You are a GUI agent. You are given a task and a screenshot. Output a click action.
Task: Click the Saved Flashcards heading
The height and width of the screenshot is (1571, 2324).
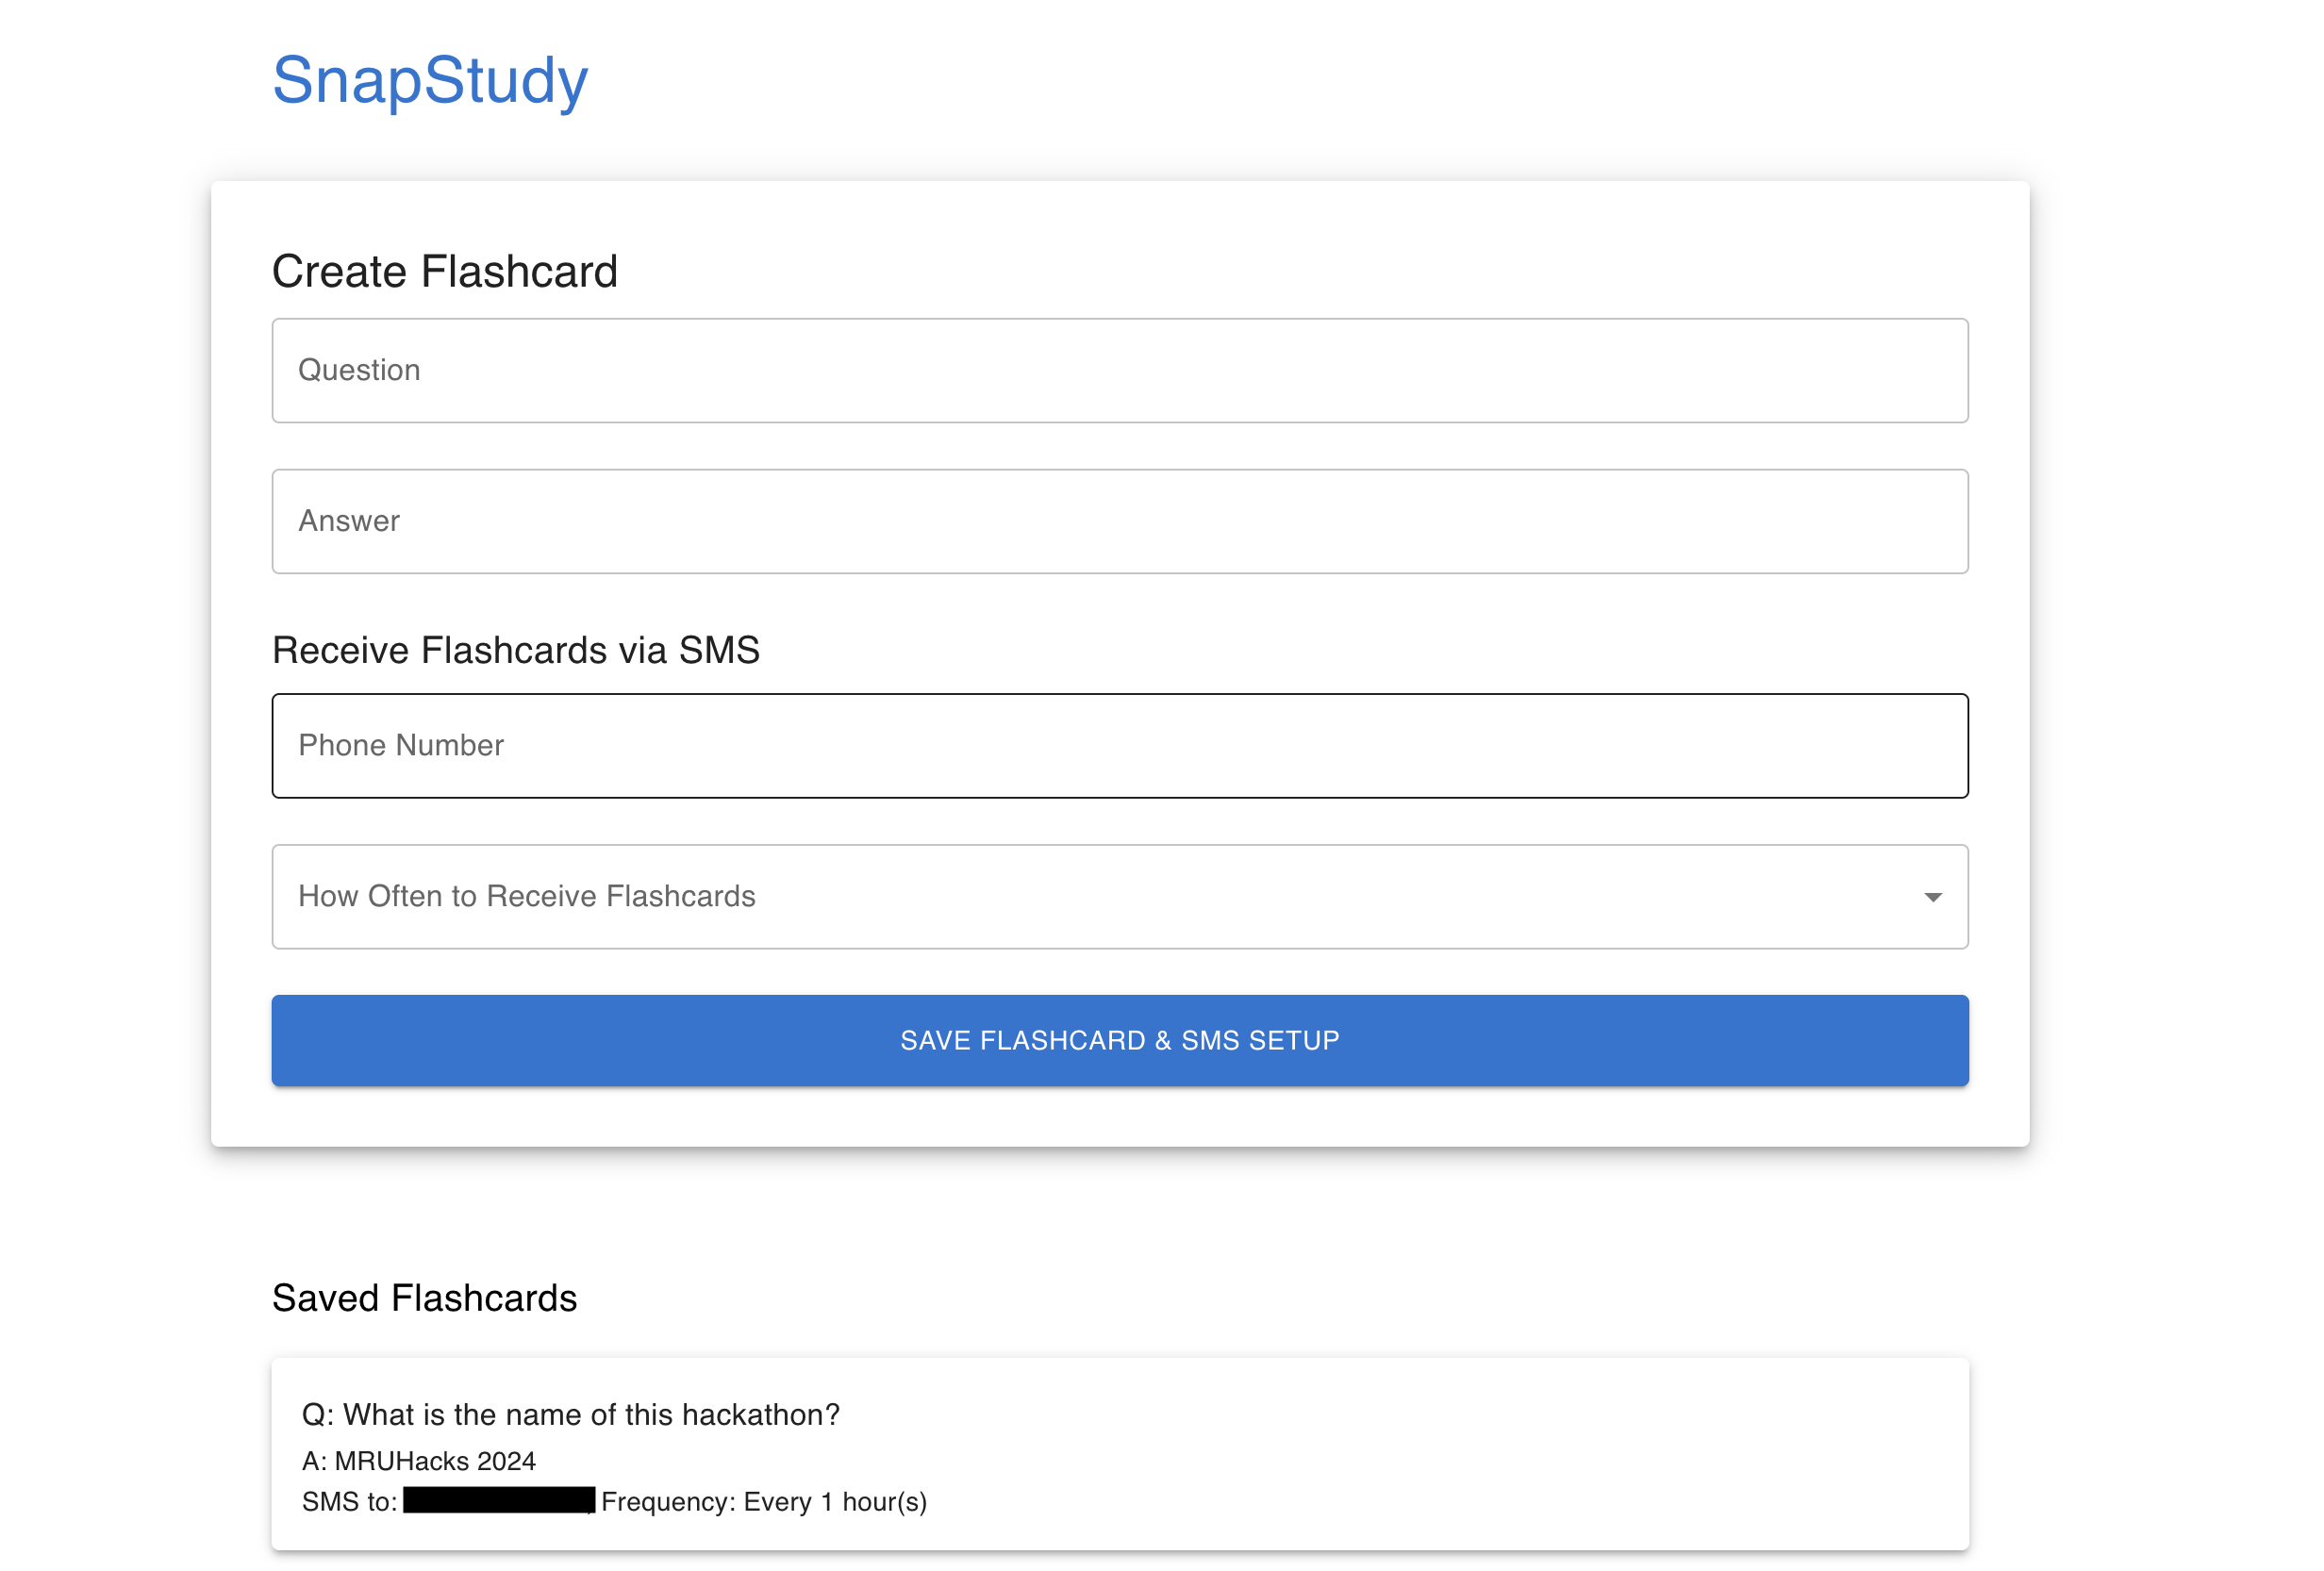424,1298
